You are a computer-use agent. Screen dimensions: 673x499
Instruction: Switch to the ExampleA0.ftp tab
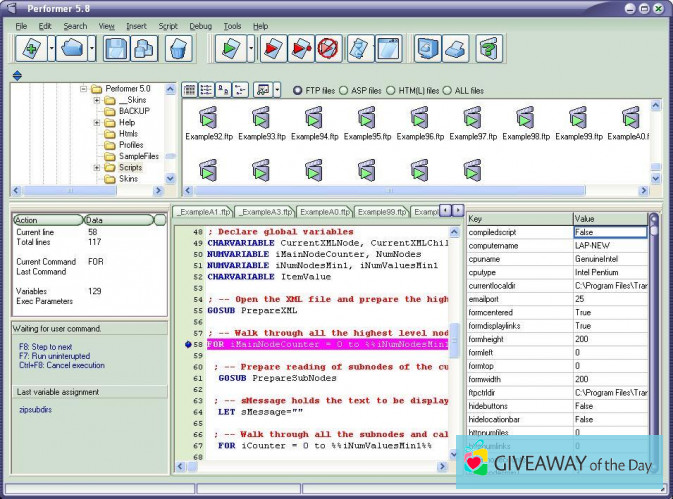click(325, 212)
